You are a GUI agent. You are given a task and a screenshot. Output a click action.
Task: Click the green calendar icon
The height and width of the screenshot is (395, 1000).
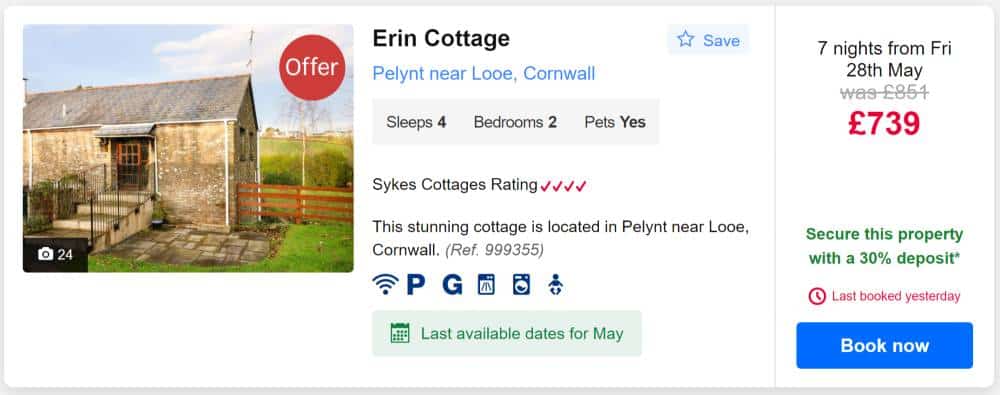click(x=400, y=333)
